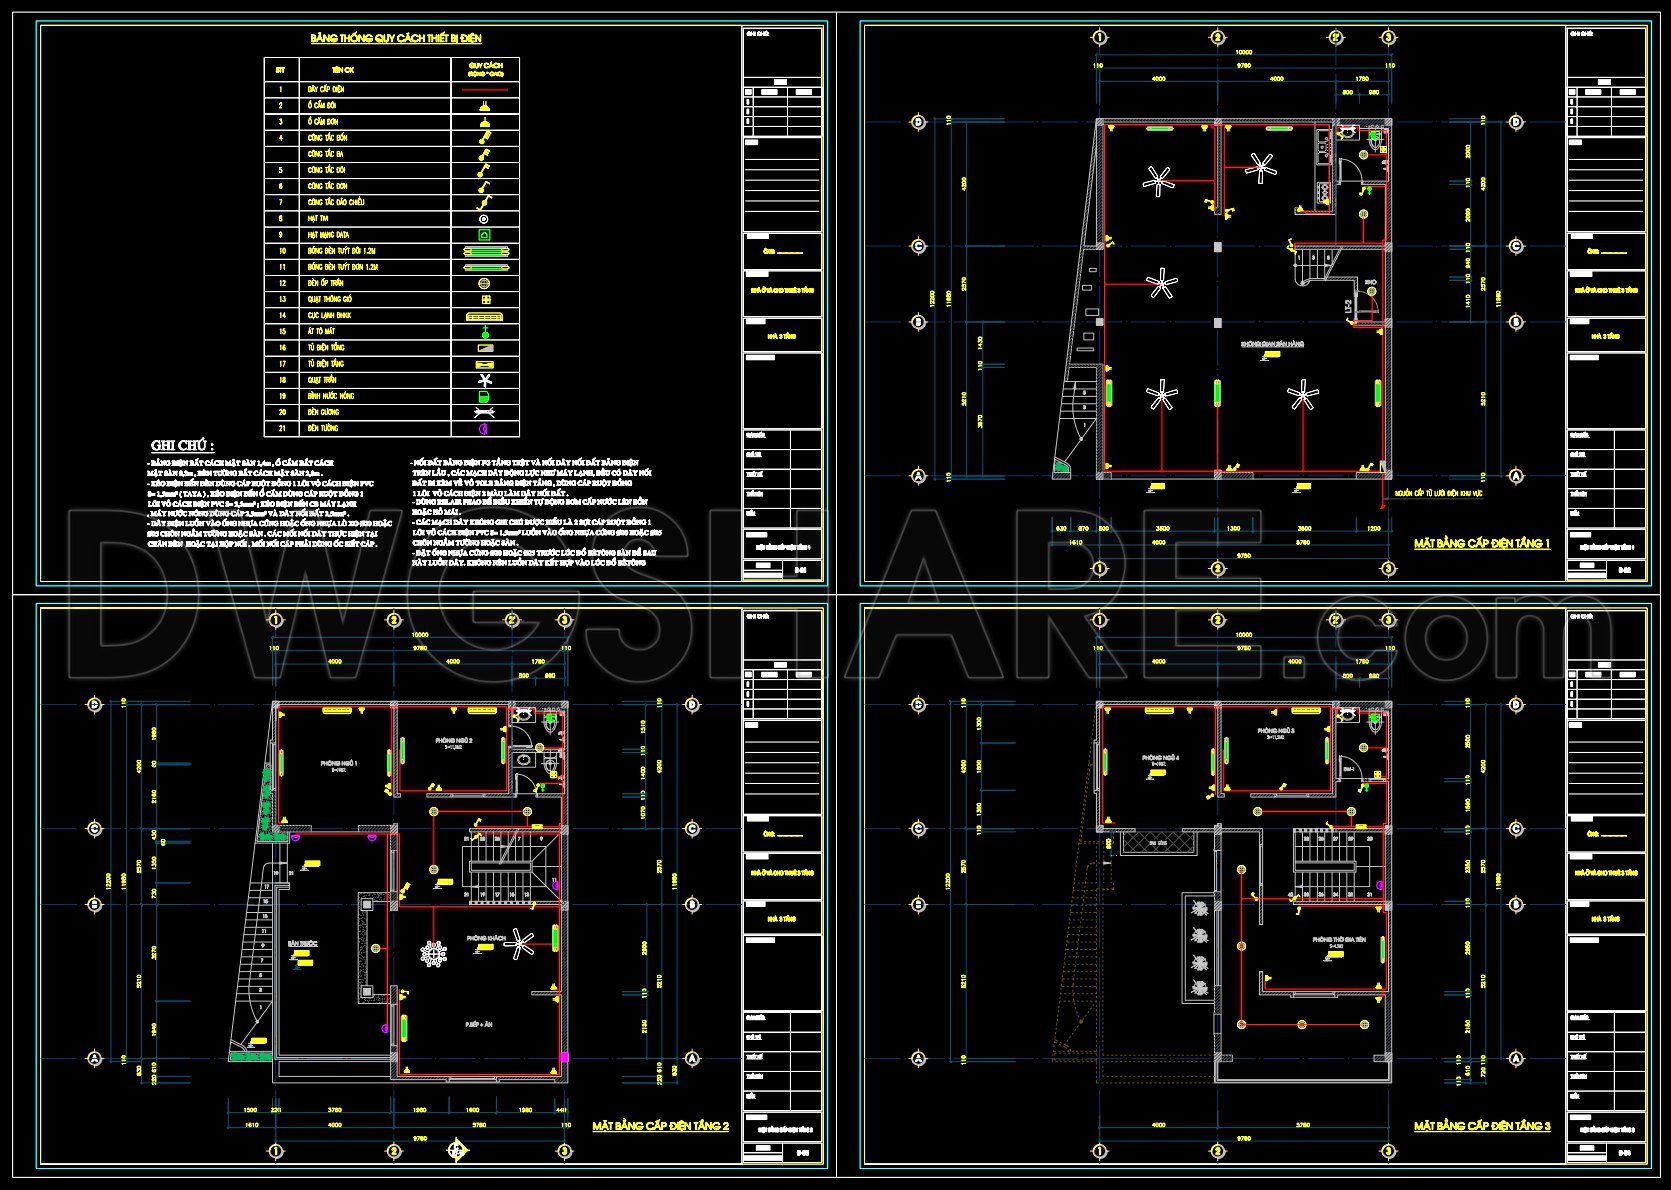Click the PHÒNG NGỦ 1 room label

coord(339,763)
